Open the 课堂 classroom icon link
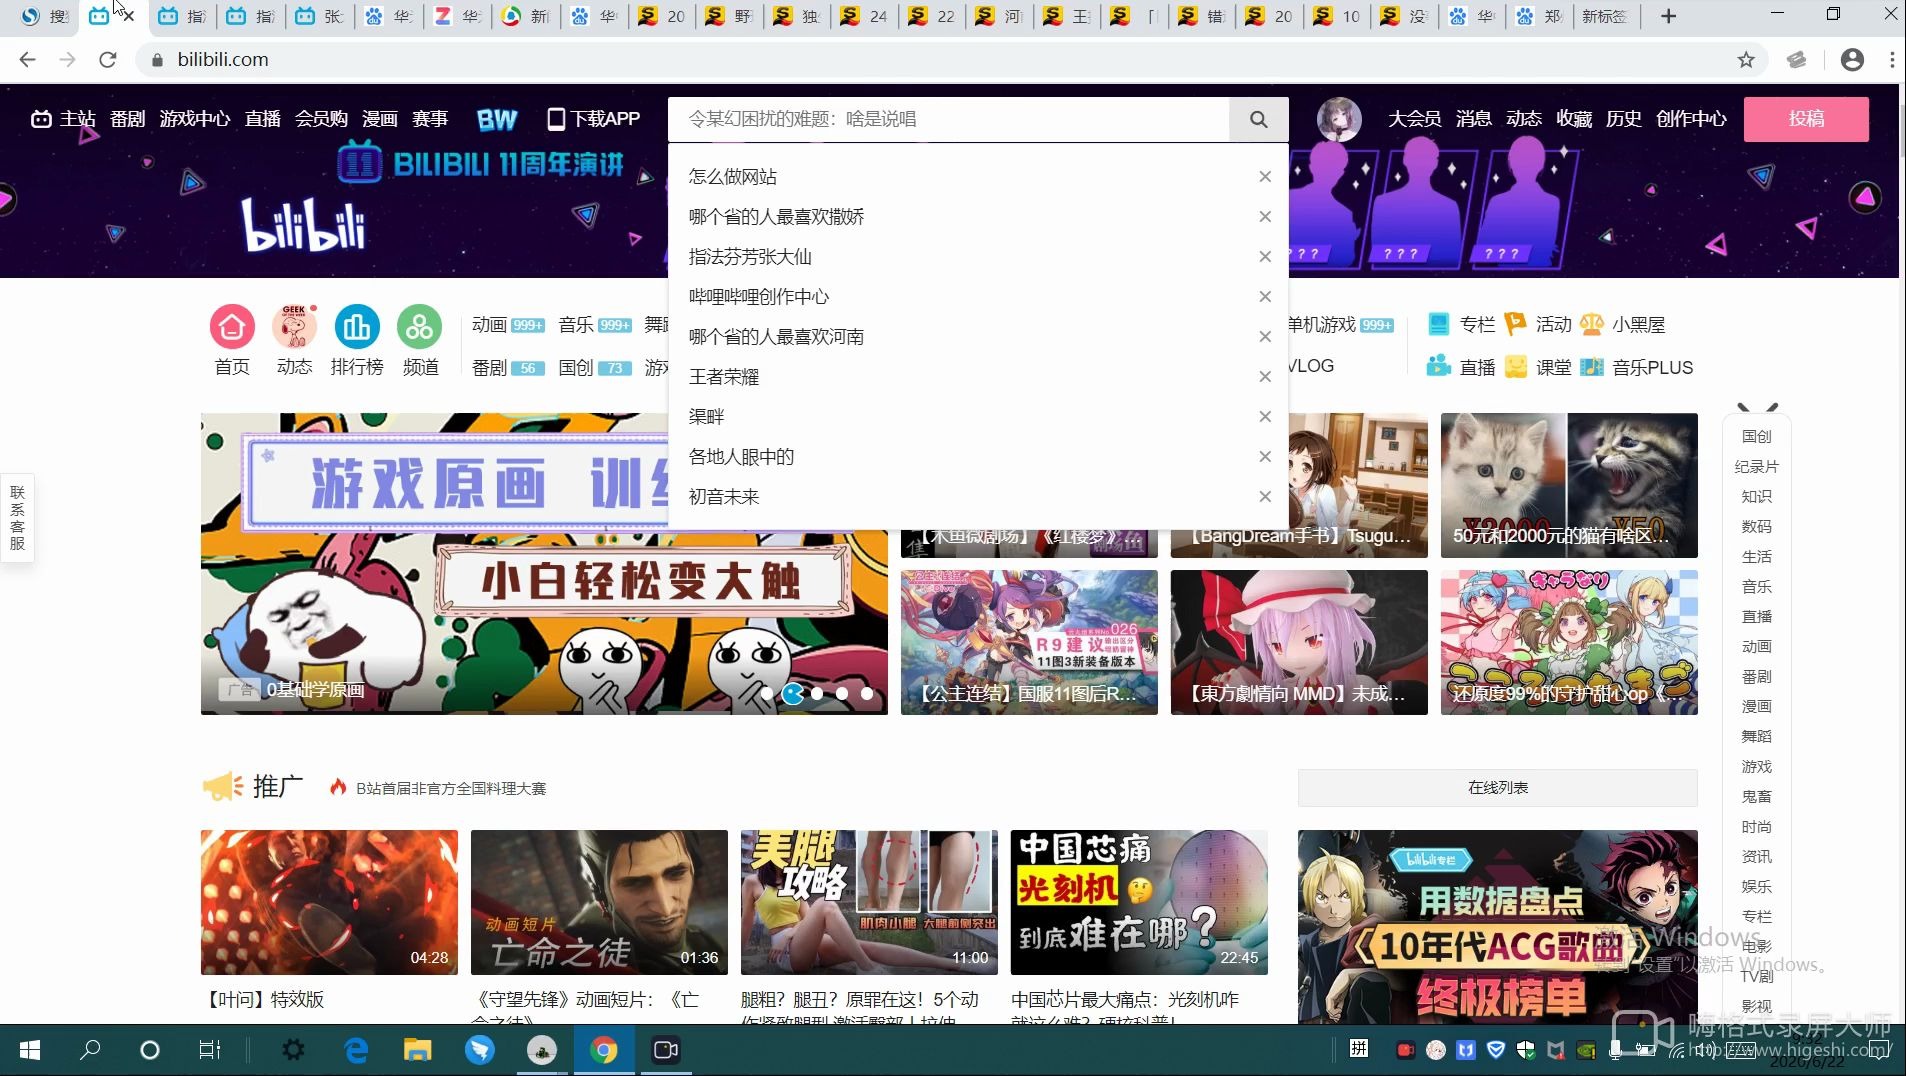The image size is (1906, 1076). coord(1538,367)
